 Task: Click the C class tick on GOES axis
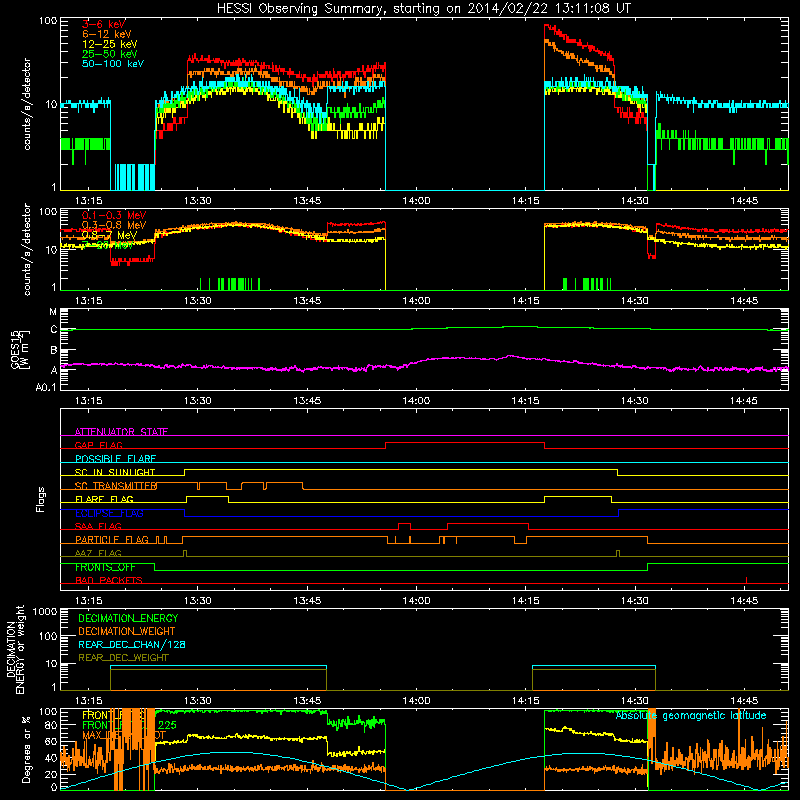54,330
